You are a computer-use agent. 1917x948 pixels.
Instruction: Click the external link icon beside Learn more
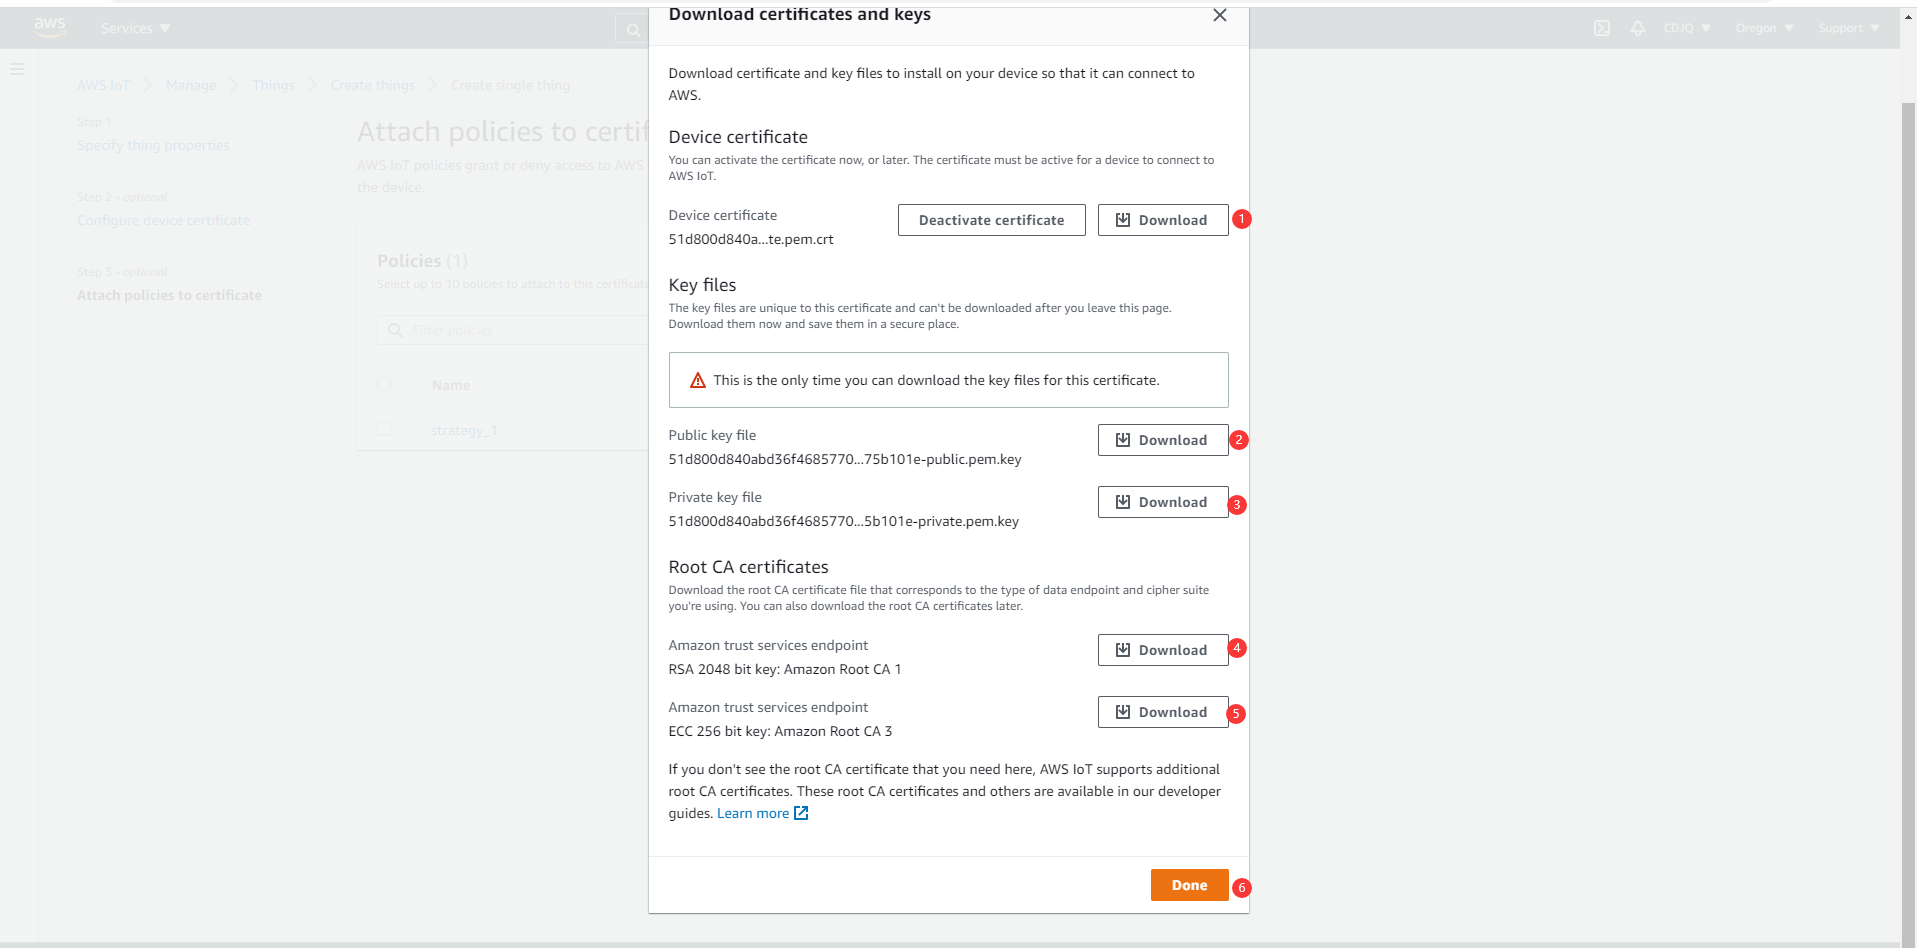pos(801,813)
